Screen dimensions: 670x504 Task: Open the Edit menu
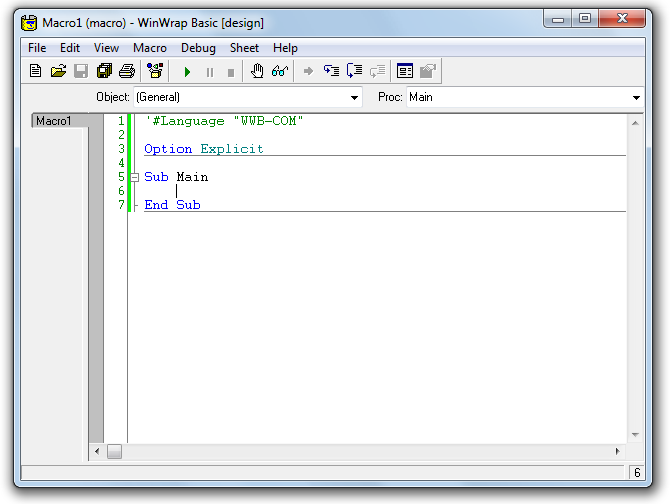tap(70, 48)
